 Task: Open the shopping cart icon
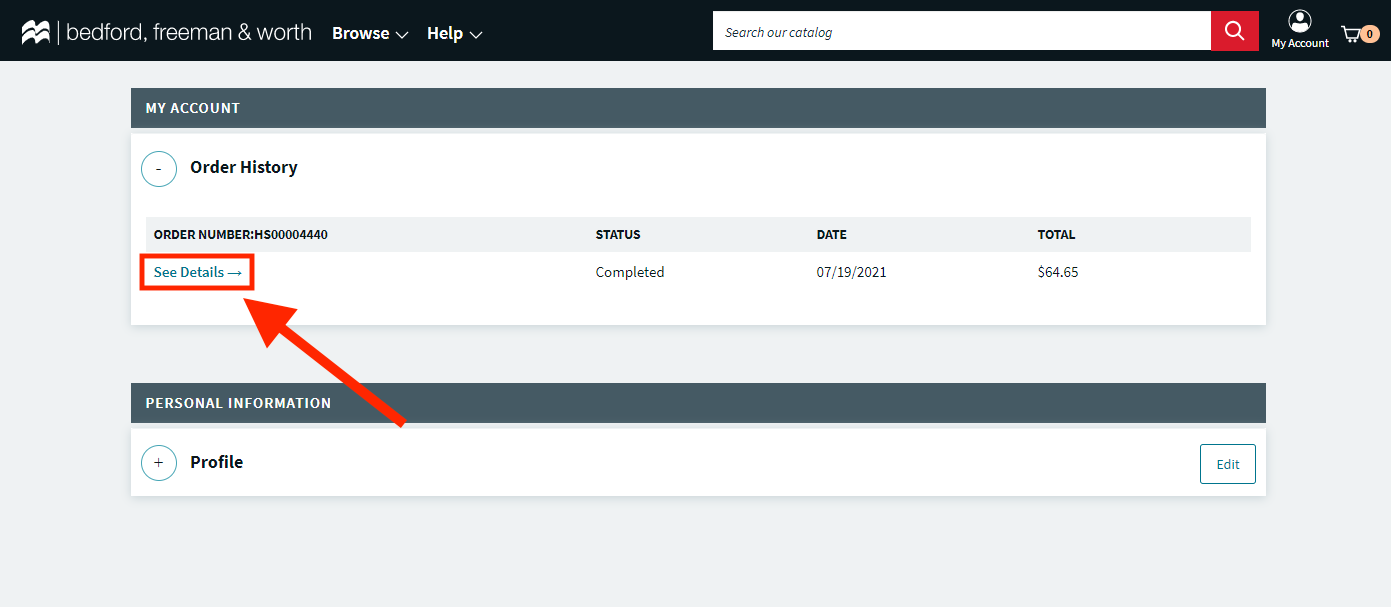[x=1351, y=34]
